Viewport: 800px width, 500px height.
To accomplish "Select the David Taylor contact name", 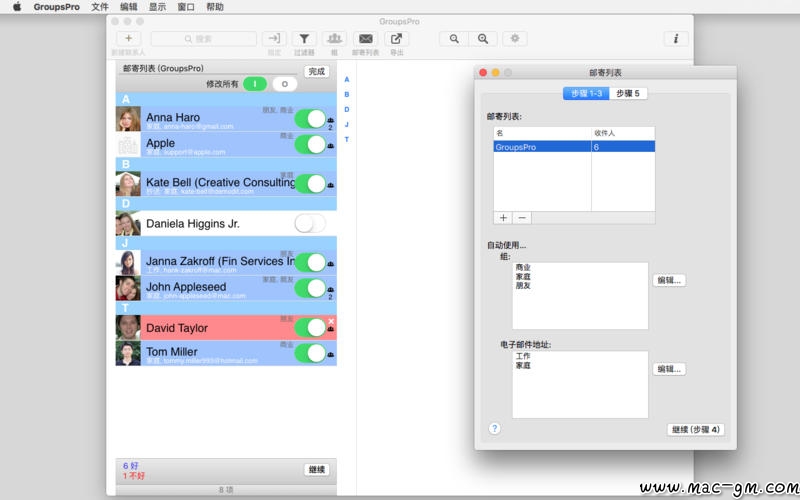I will (177, 328).
